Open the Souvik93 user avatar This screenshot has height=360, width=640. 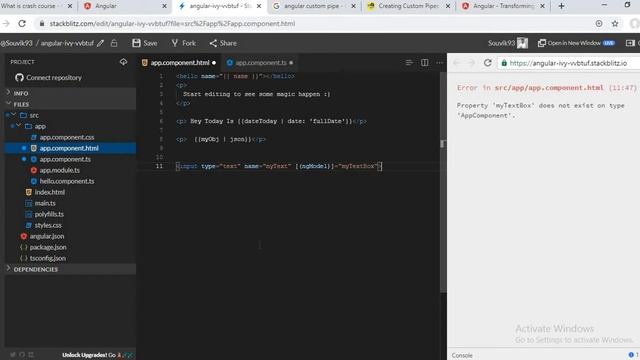pyautogui.click(x=522, y=43)
